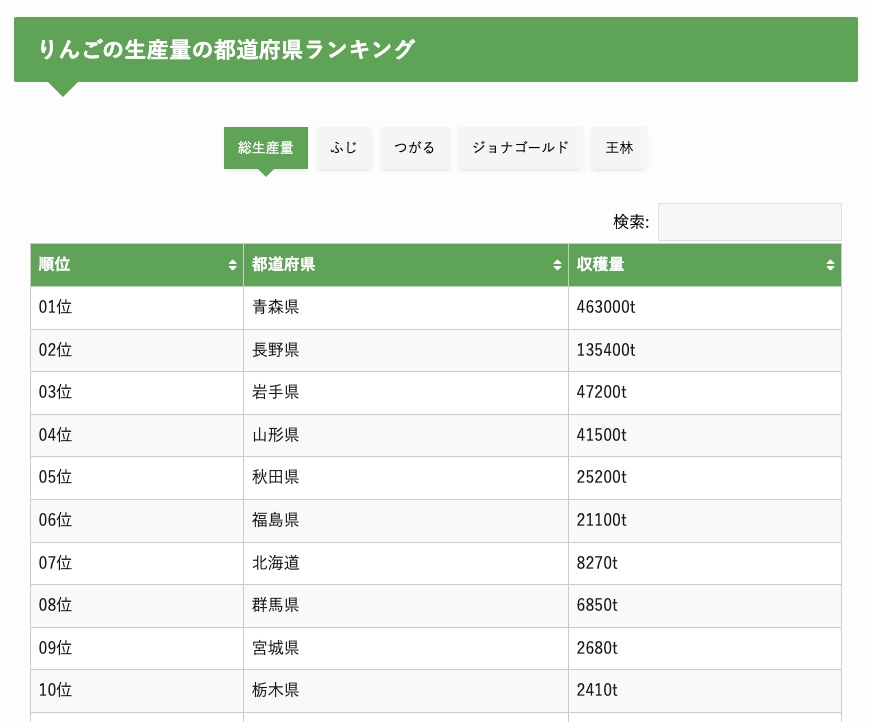Image resolution: width=871 pixels, height=722 pixels.
Task: Select the 04位 rank cell
Action: (x=137, y=435)
